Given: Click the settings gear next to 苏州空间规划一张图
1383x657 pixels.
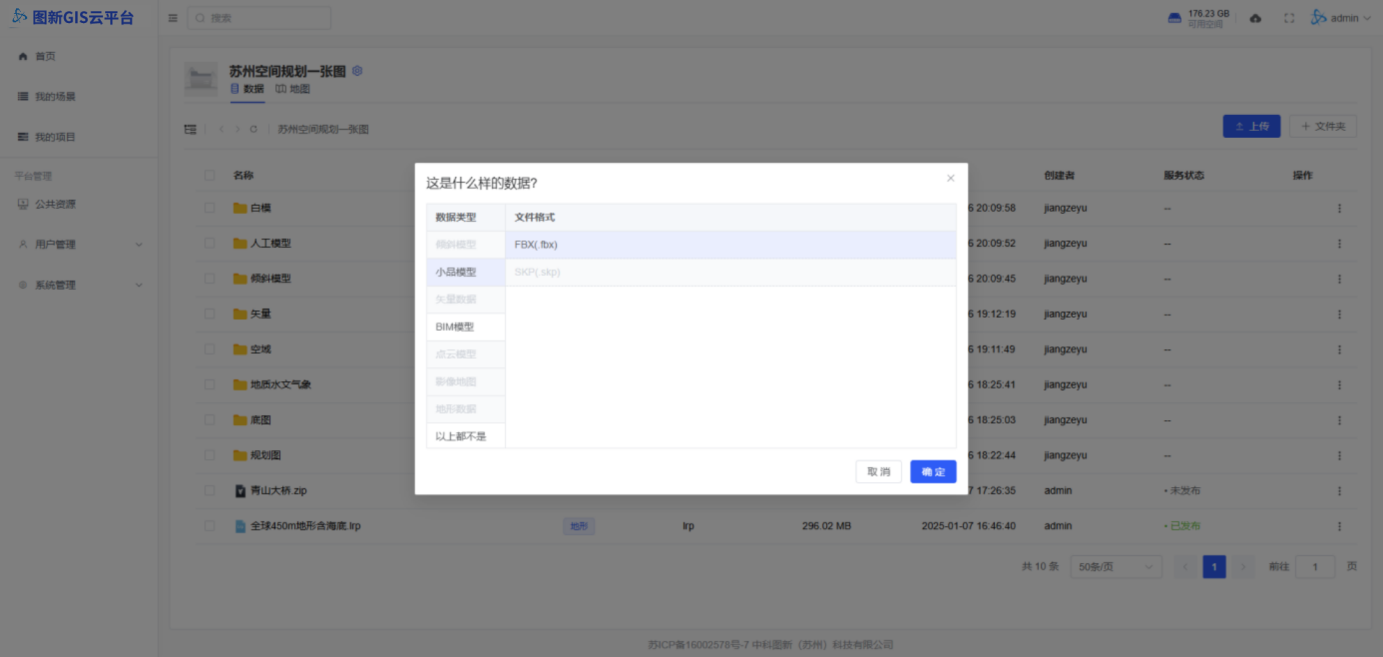Looking at the screenshot, I should pos(357,71).
